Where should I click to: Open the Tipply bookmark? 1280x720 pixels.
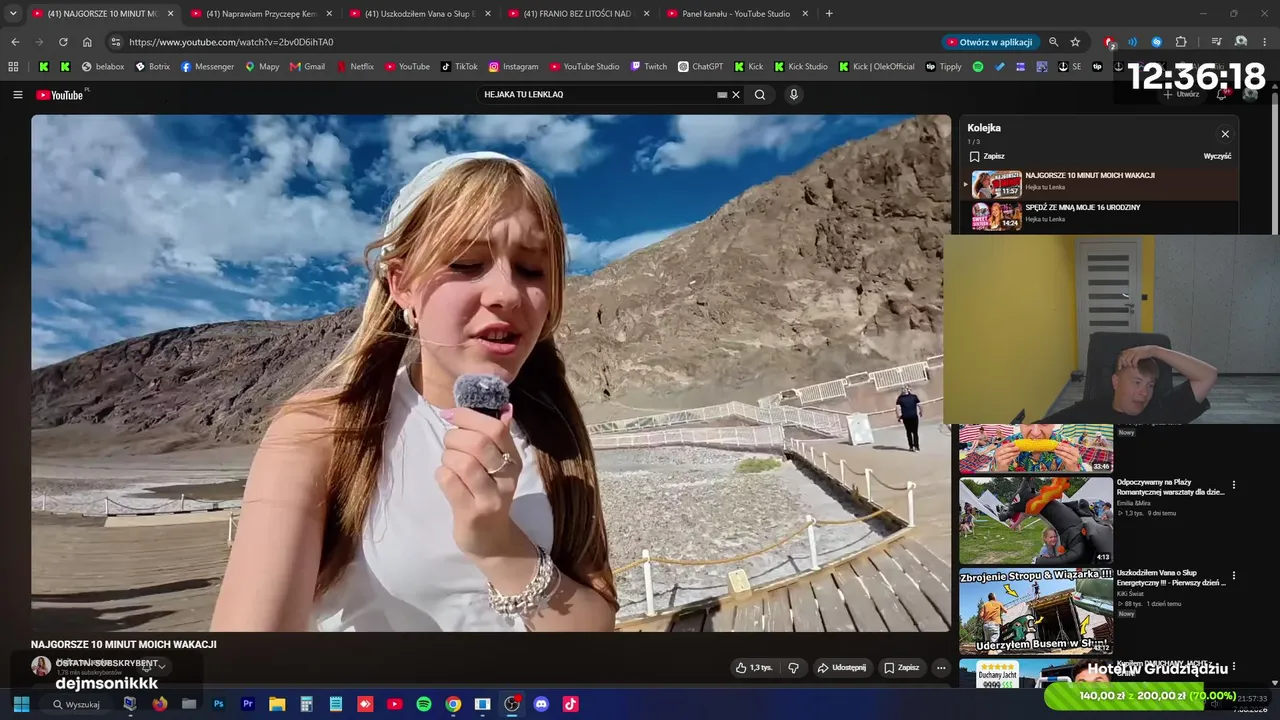[943, 67]
